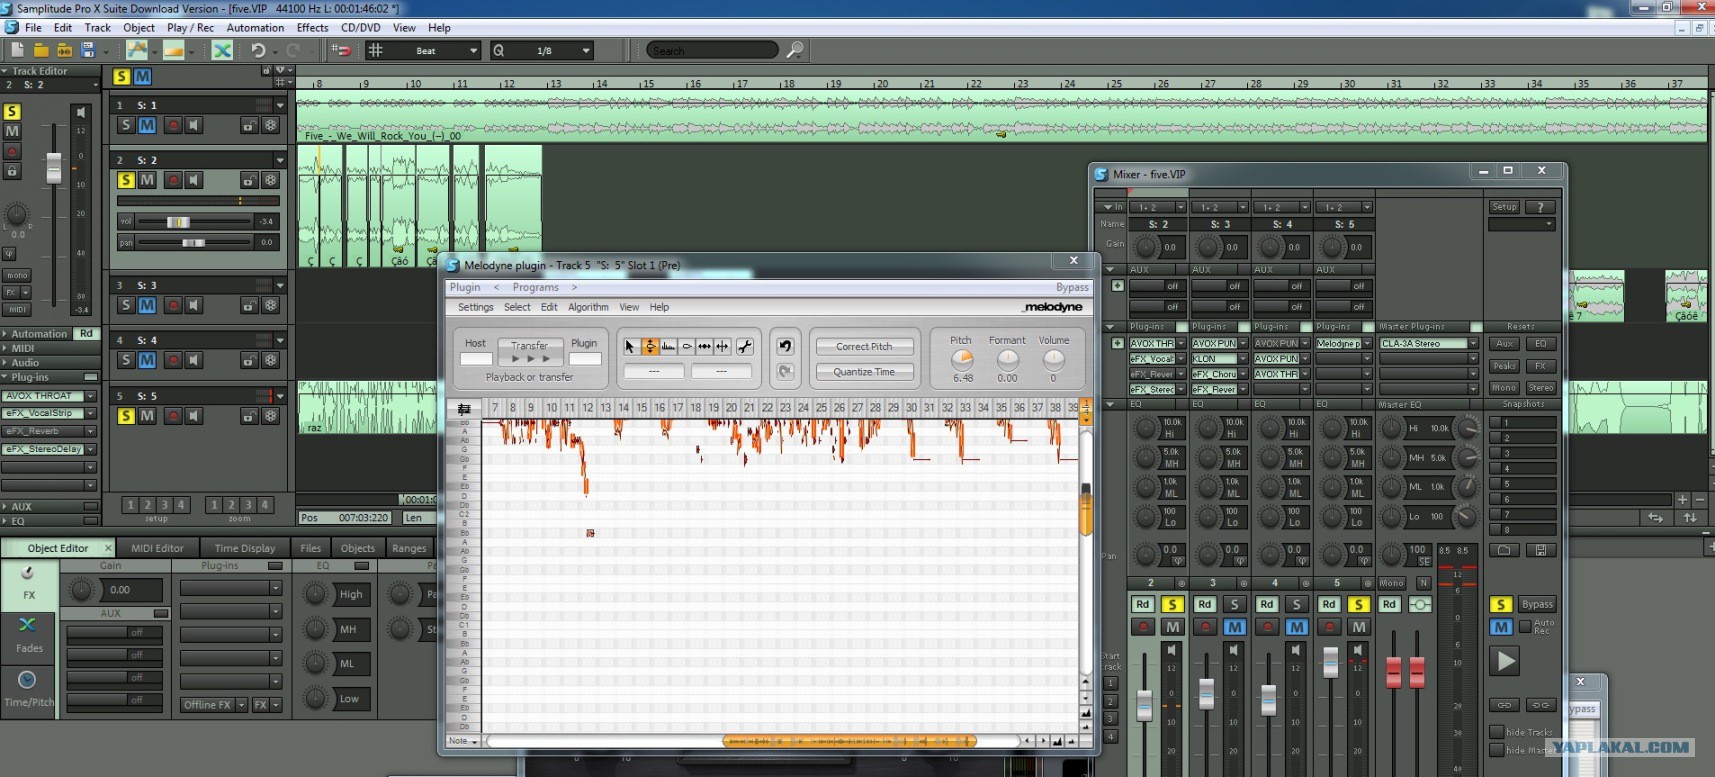Switch to the Time Display tab

[244, 548]
